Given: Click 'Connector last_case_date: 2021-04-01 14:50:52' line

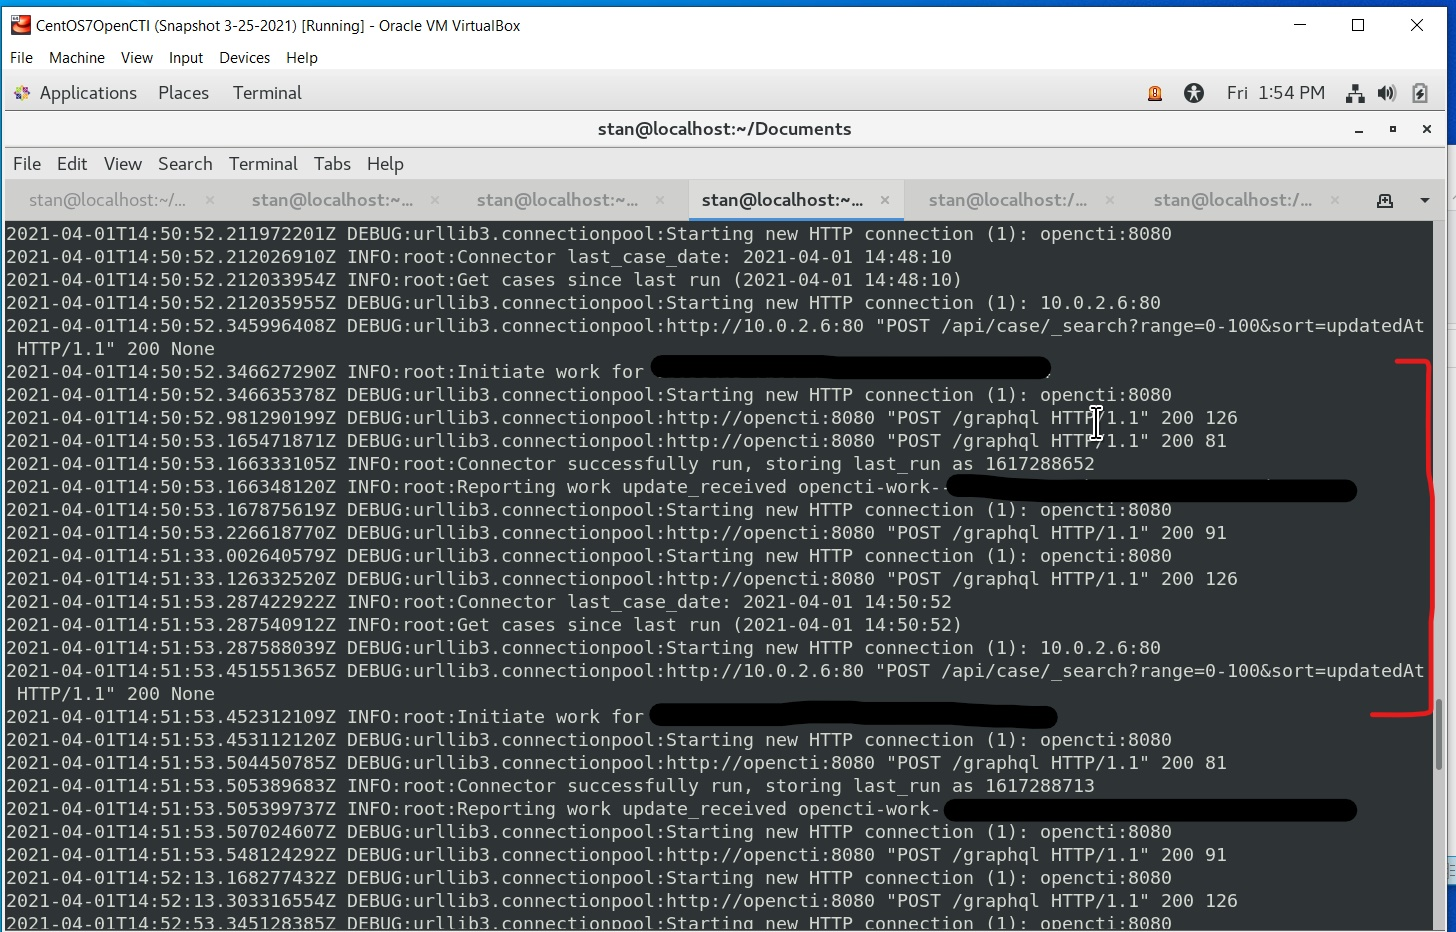Looking at the screenshot, I should (x=479, y=602).
